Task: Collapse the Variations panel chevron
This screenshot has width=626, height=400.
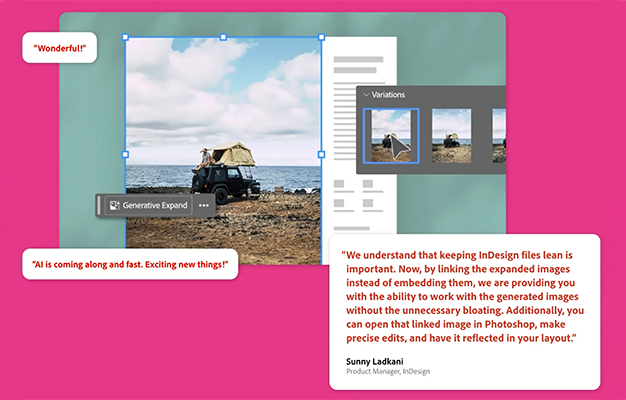Action: point(366,95)
